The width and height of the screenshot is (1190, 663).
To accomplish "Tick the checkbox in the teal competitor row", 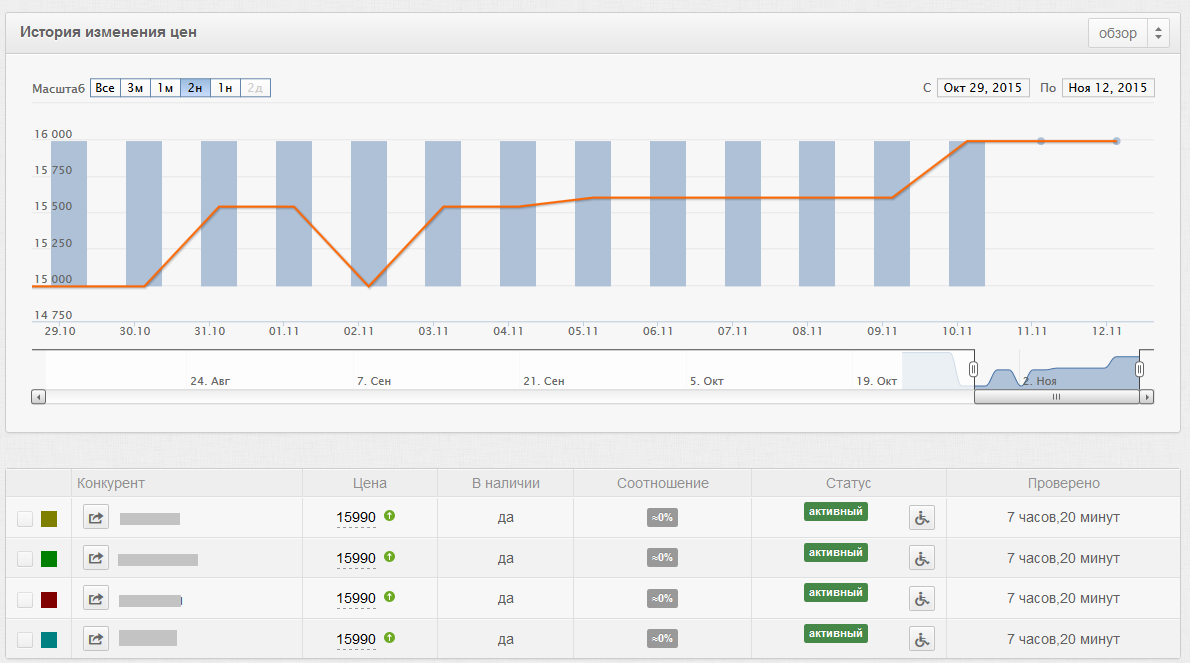I will 25,639.
